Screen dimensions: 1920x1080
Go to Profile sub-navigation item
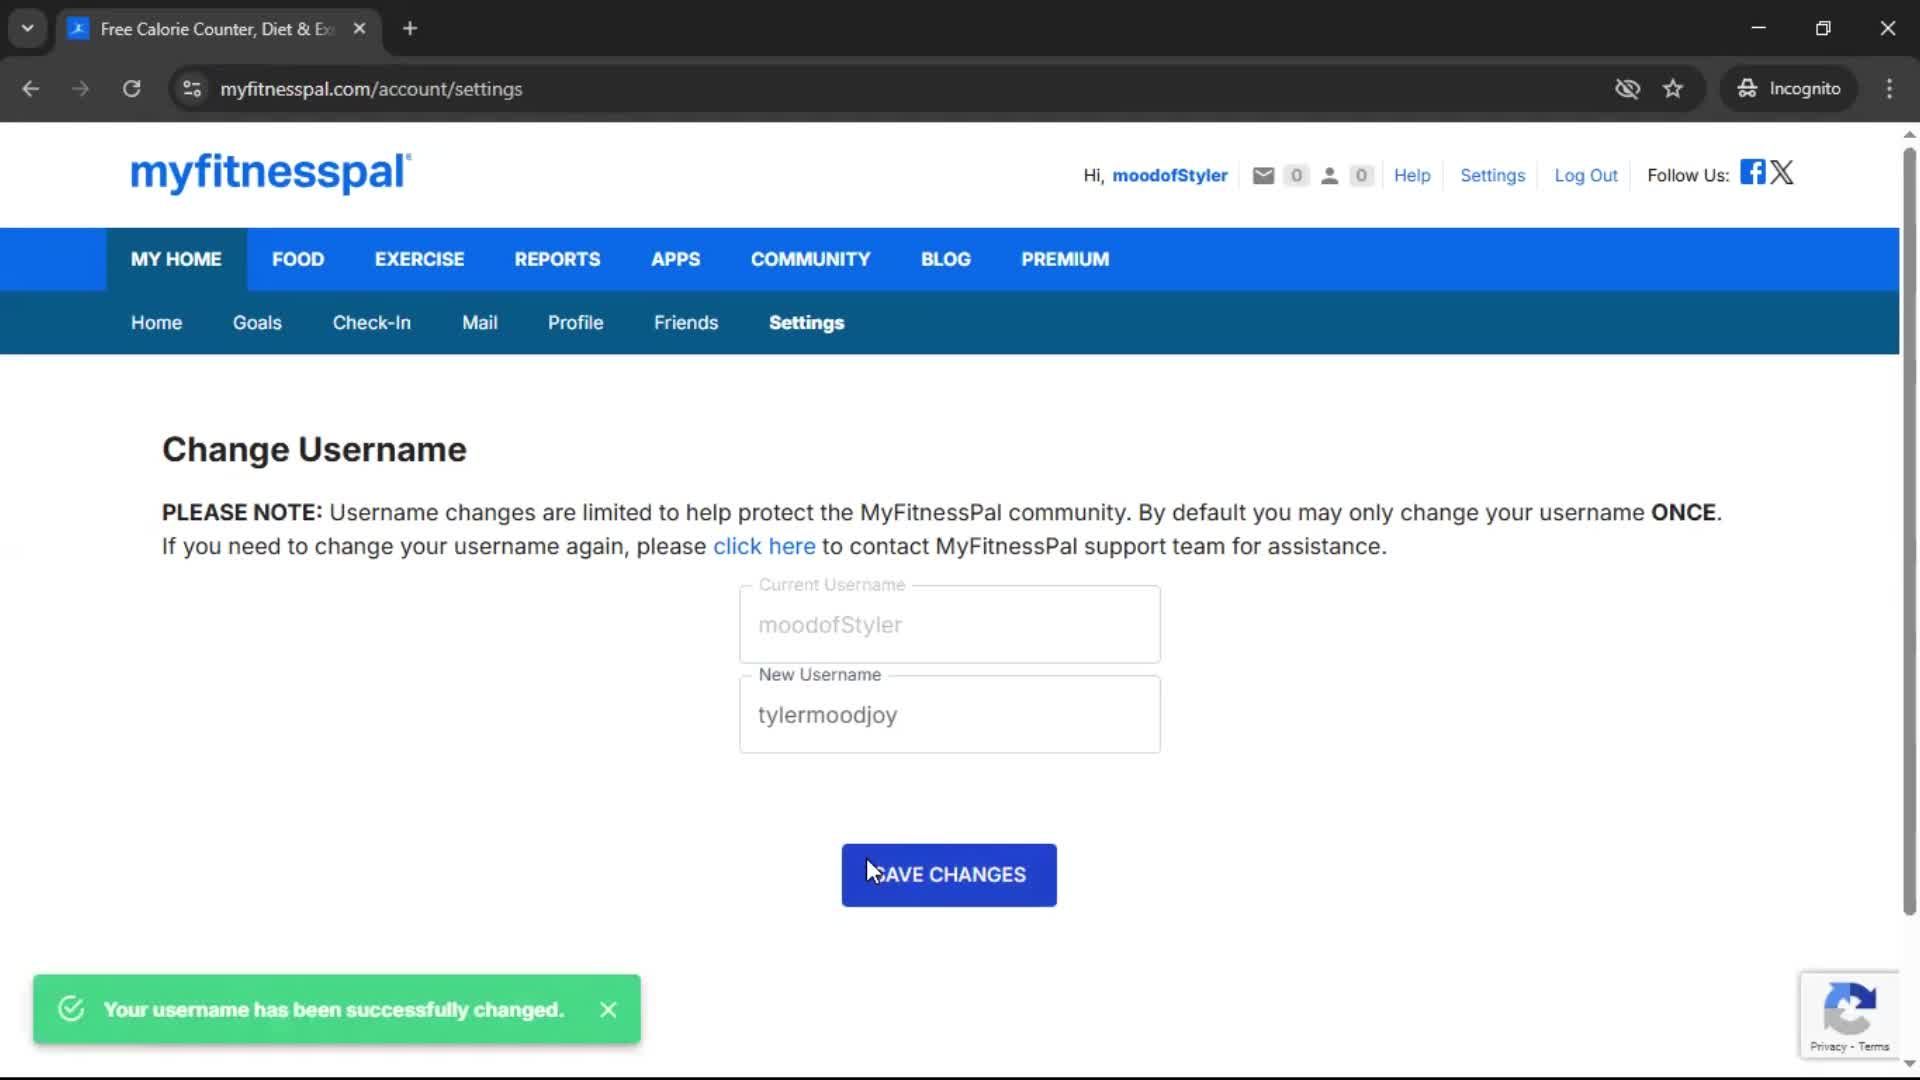[x=575, y=323]
